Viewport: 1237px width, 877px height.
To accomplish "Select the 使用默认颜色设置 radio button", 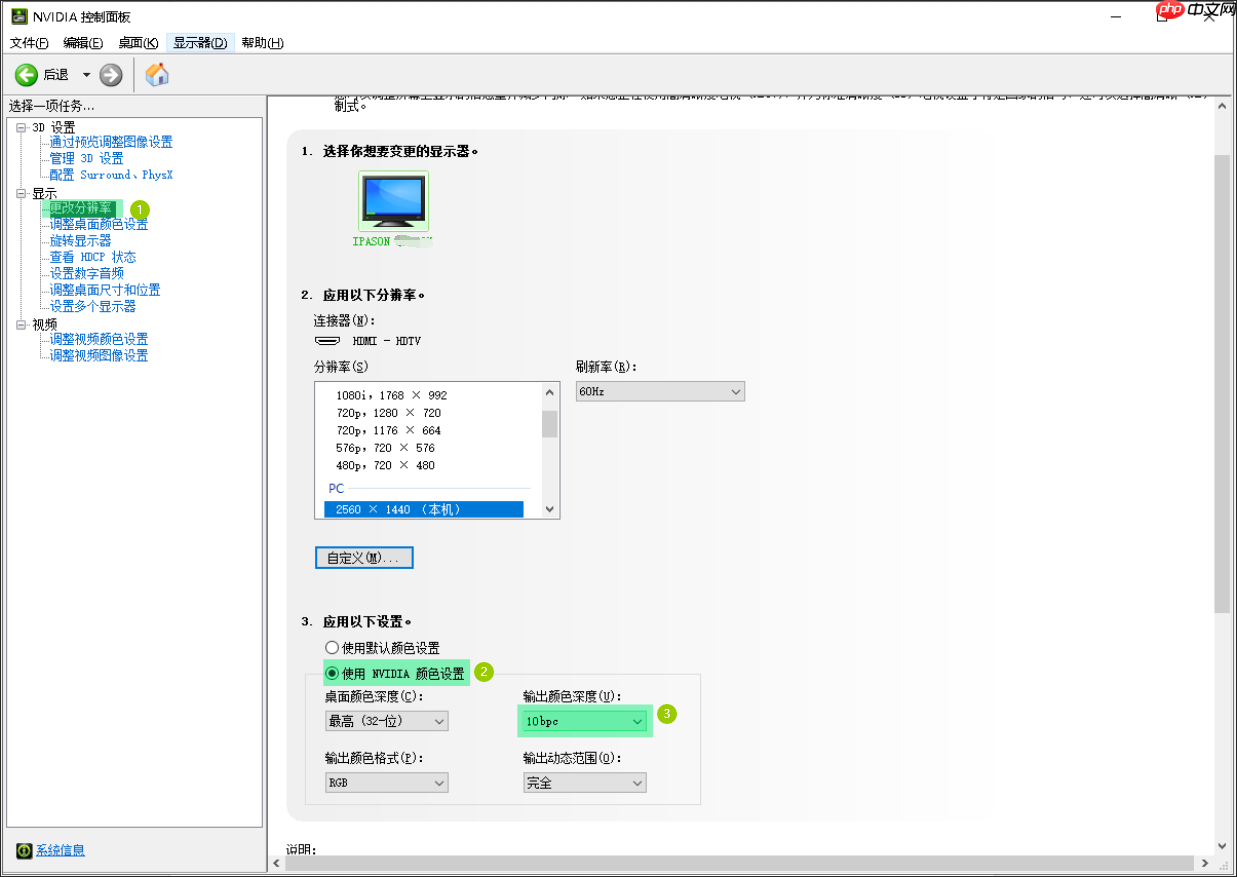I will 331,647.
